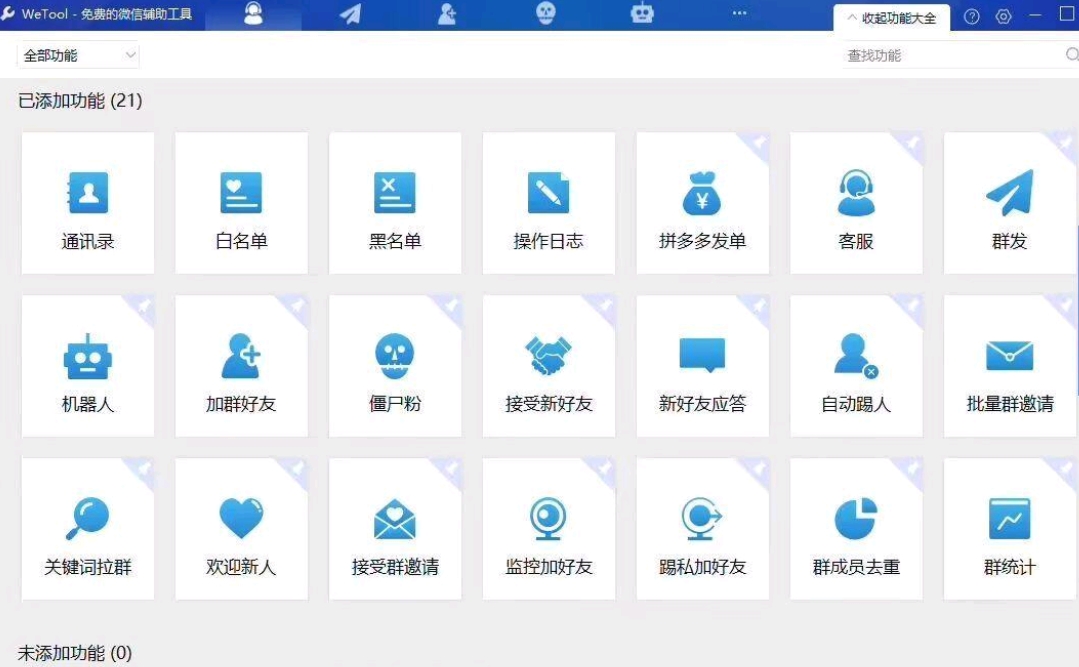
Task: Open the 通讯录 contacts feature tile
Action: pyautogui.click(x=88, y=204)
